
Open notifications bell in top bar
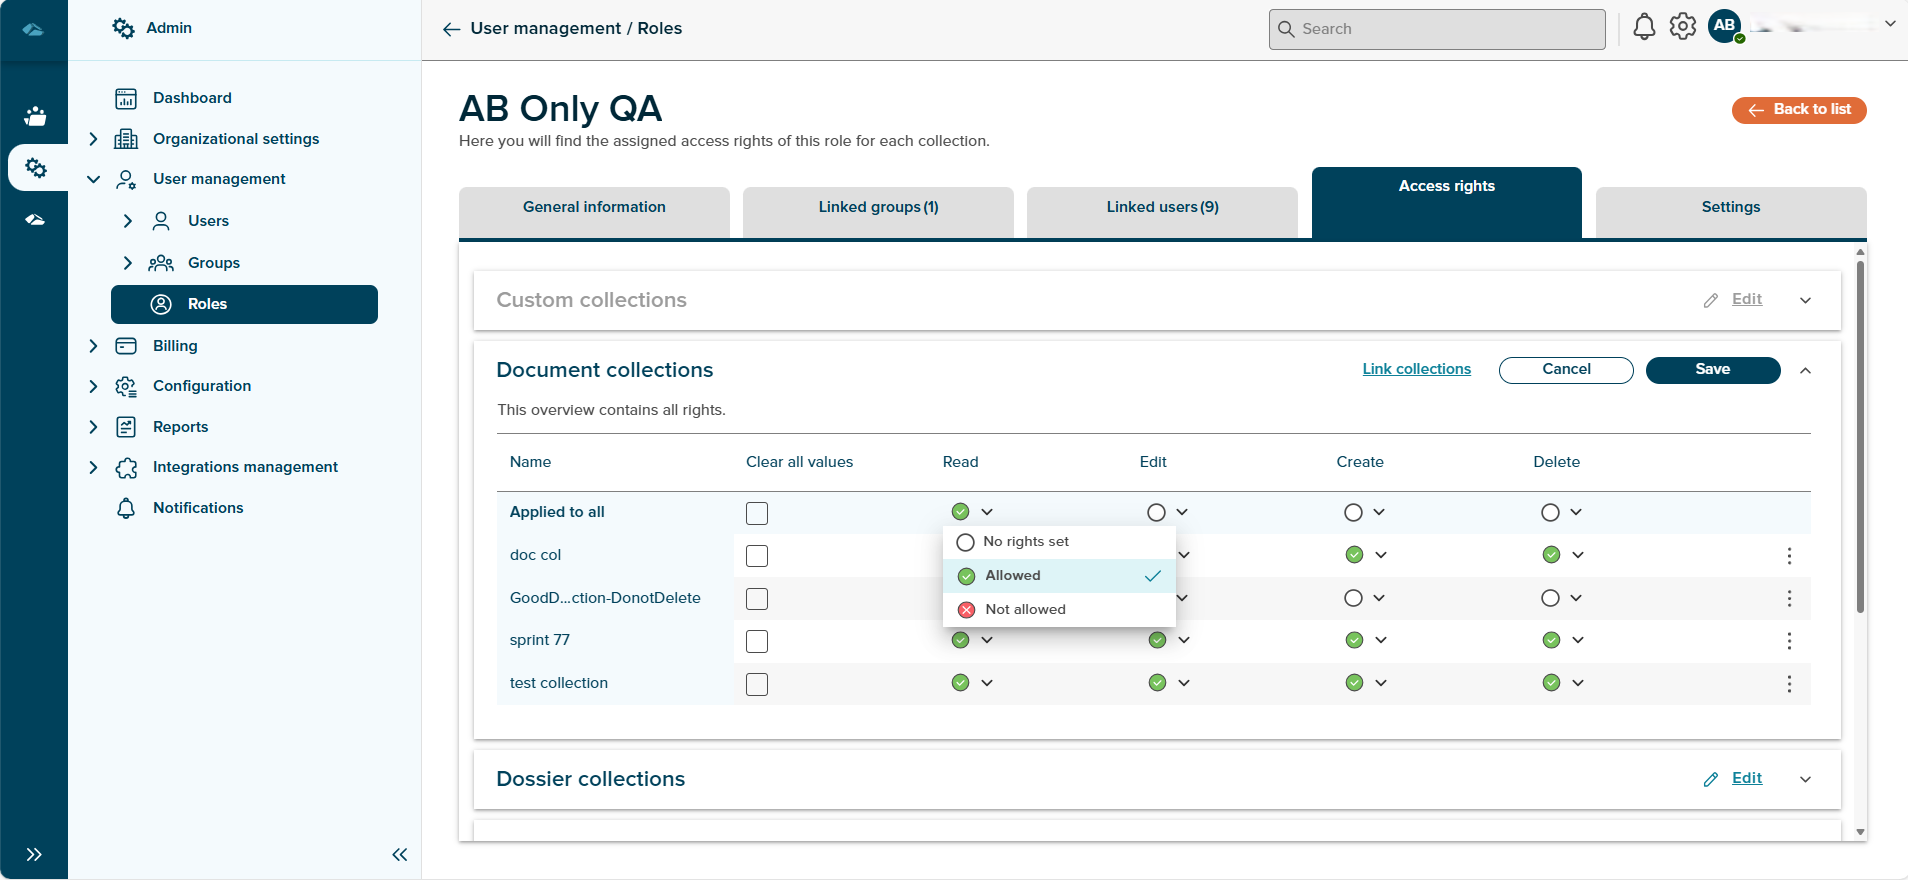tap(1644, 27)
